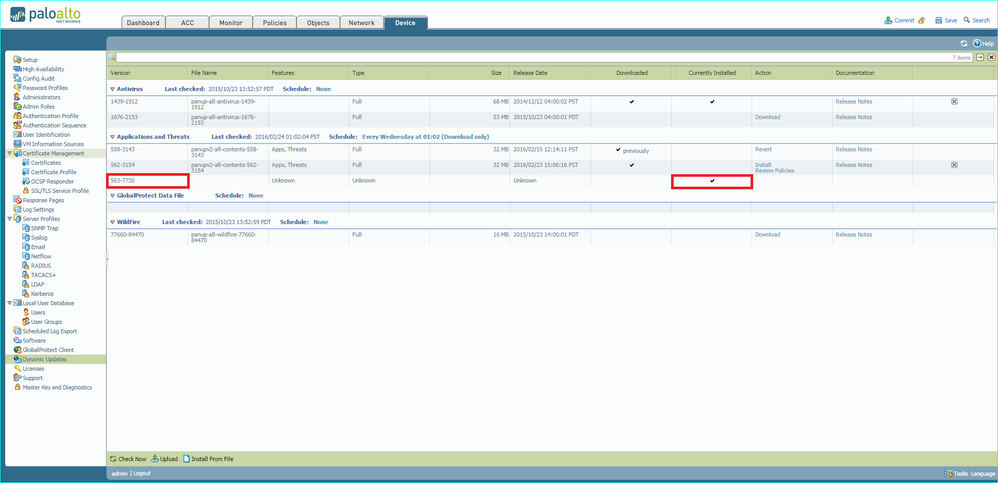Click Revert for version 558-3143
Viewport: 998px width, 483px height.
point(763,150)
